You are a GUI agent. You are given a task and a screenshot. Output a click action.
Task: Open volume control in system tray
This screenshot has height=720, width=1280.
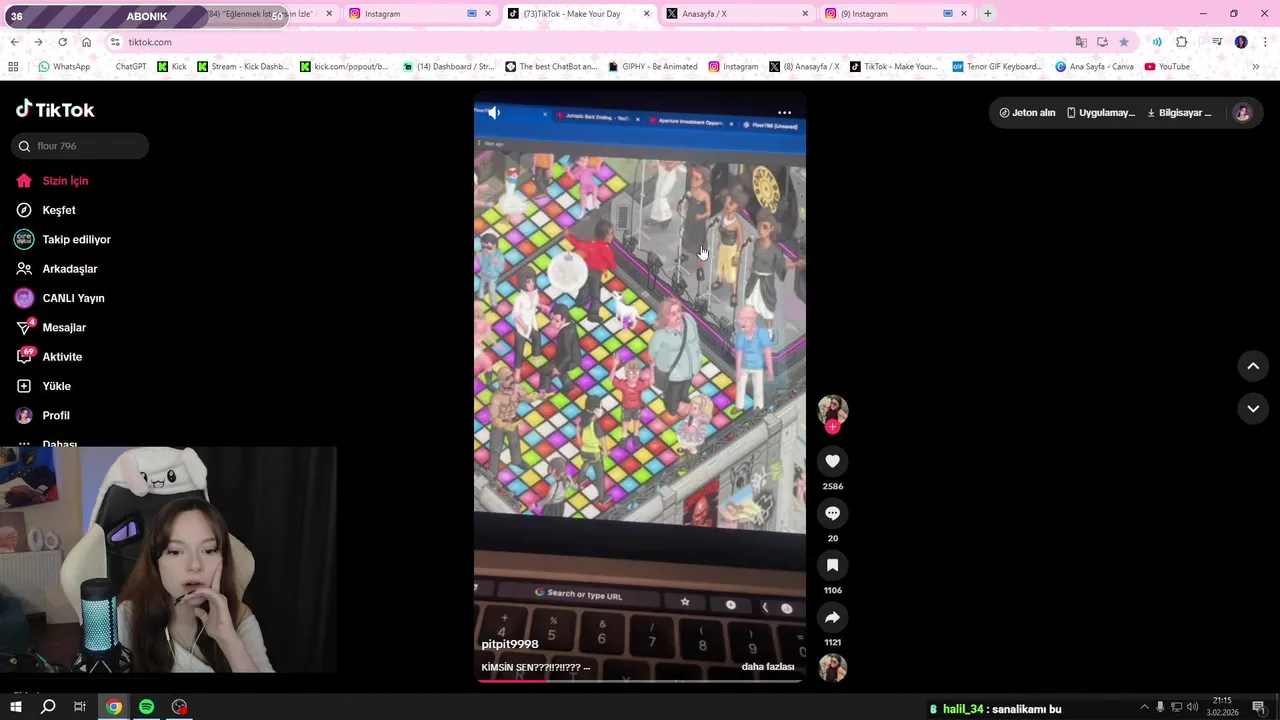[x=1192, y=707]
